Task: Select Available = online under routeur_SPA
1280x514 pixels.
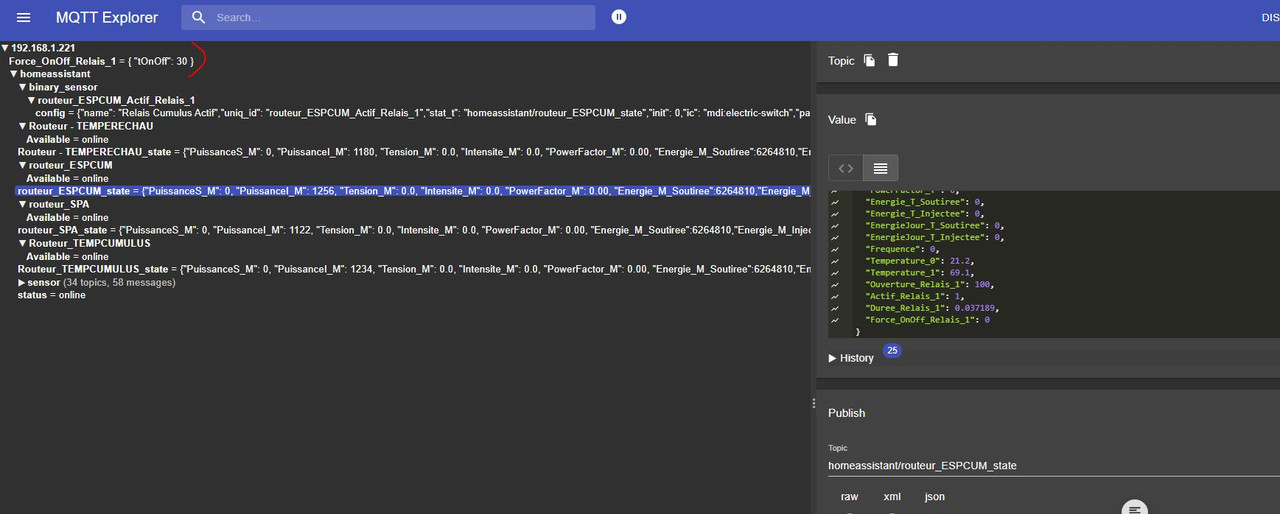Action: (67, 217)
